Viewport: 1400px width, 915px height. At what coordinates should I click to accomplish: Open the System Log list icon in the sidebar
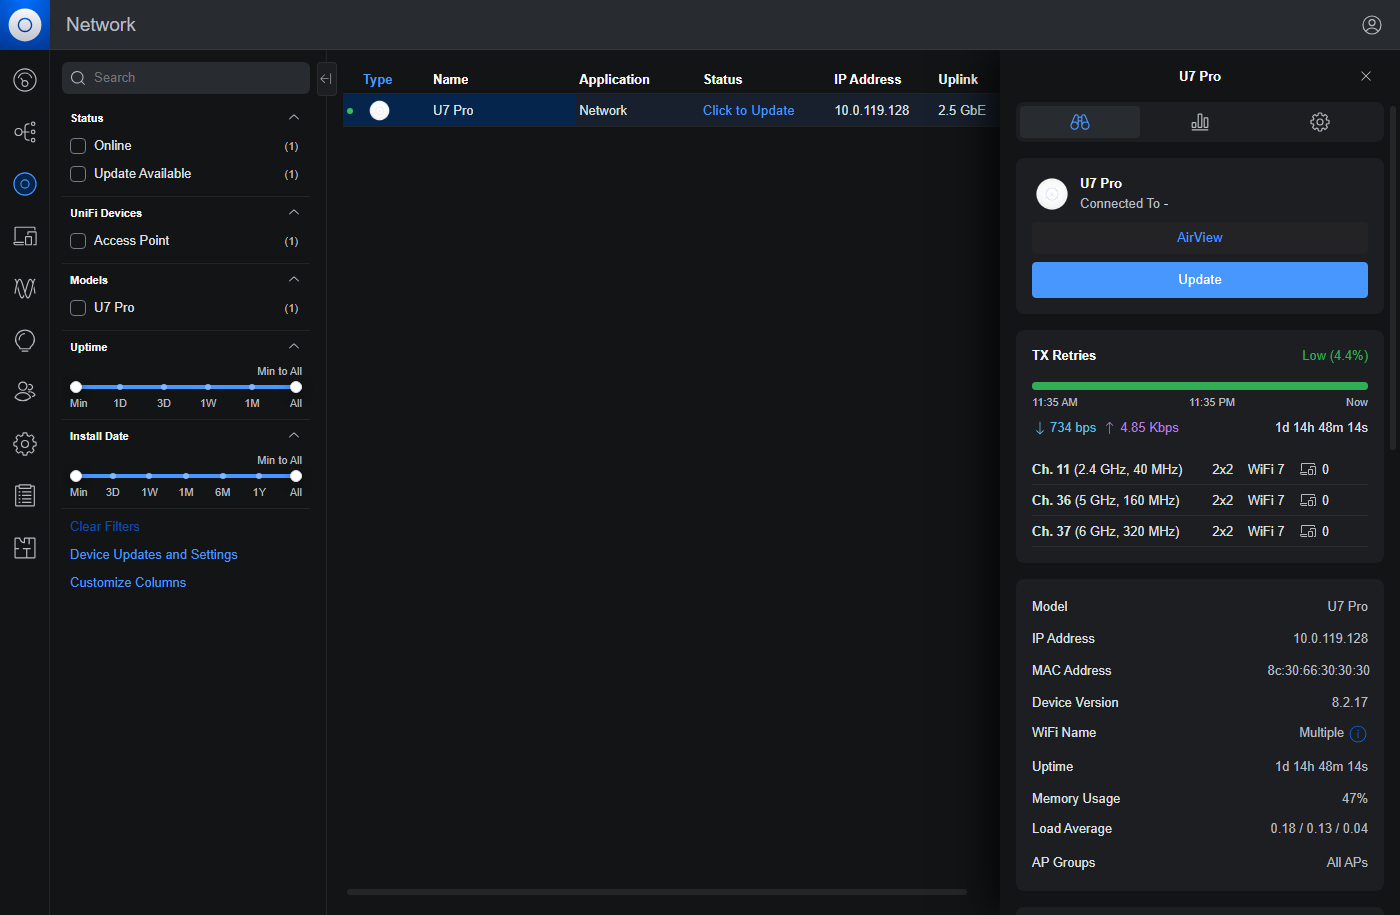pos(25,495)
